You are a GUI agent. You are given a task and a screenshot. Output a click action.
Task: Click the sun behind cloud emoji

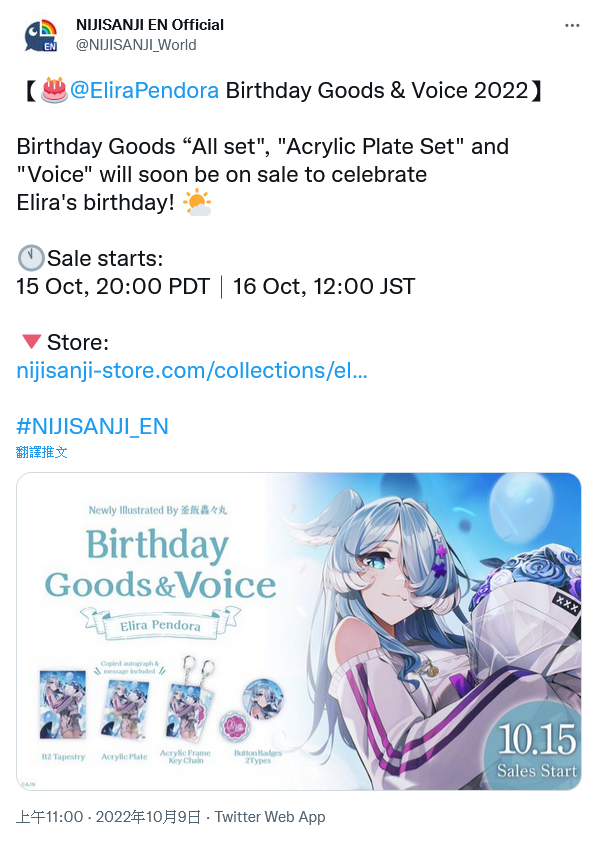197,203
